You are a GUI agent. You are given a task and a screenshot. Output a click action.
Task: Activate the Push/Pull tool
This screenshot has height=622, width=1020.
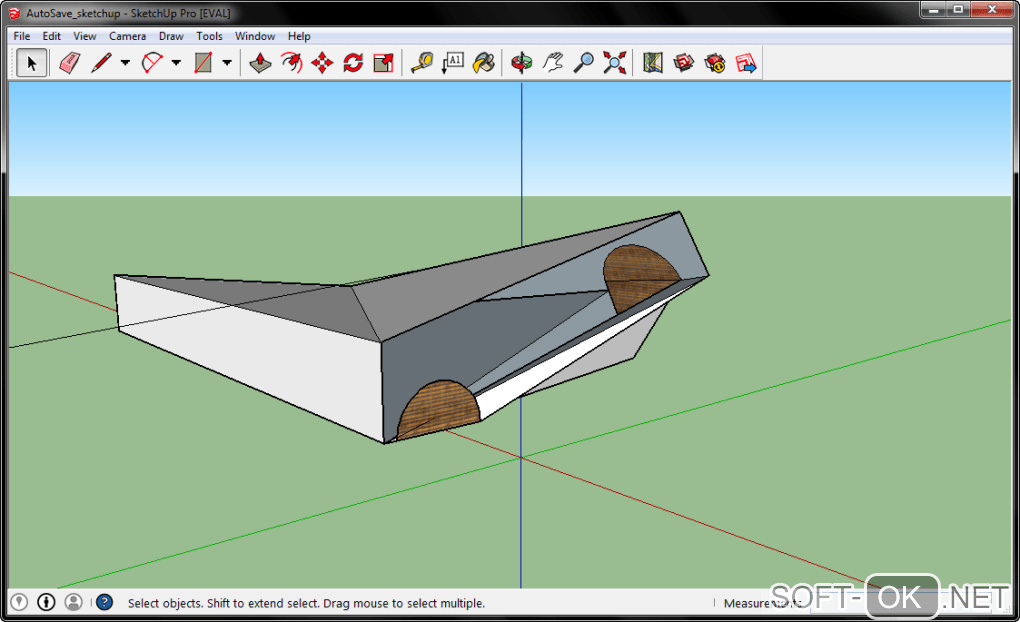[260, 63]
